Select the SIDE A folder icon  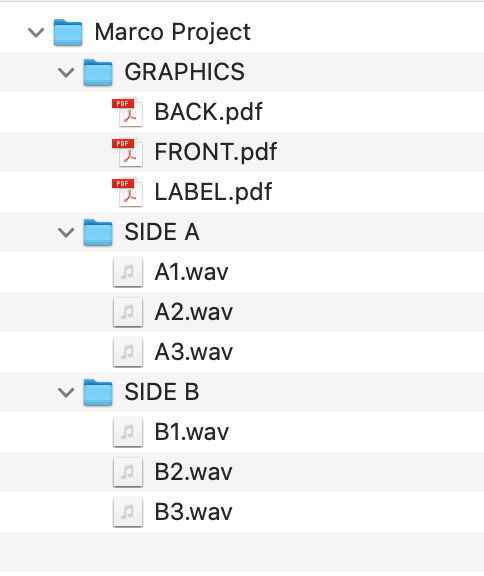pyautogui.click(x=98, y=232)
